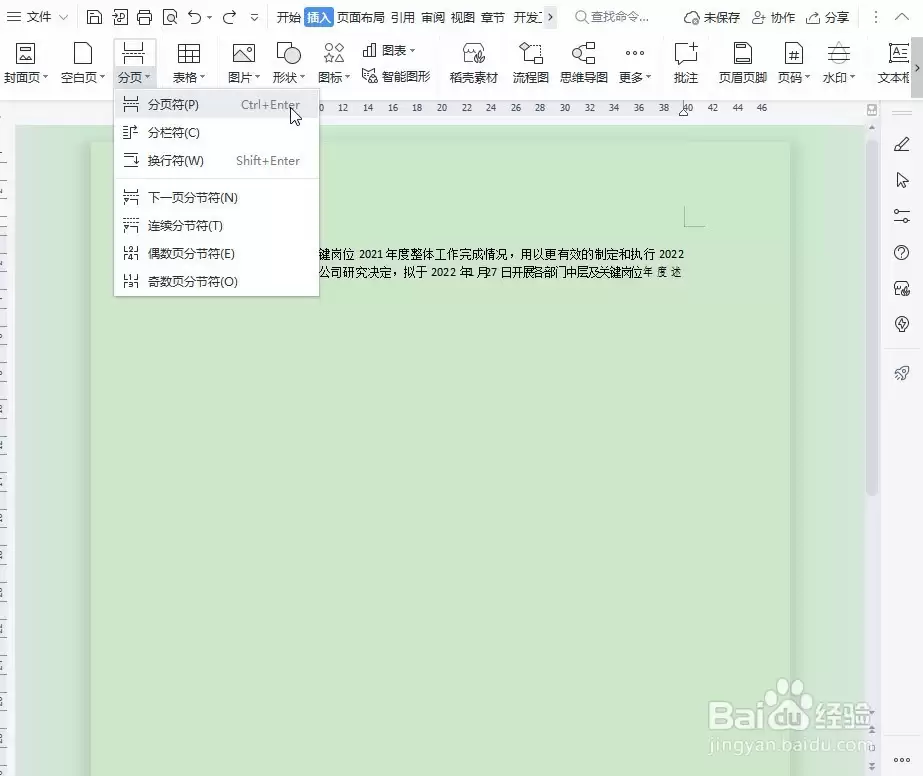Click the Picture (图片) icon
The image size is (923, 776).
243,54
